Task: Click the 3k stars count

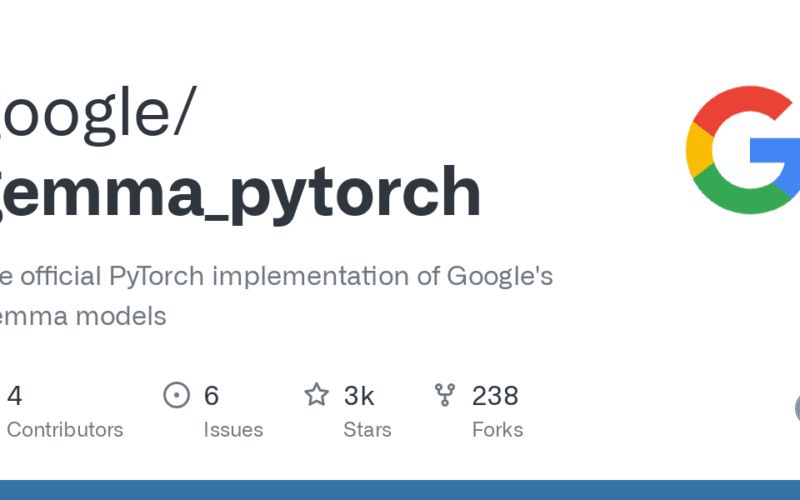Action: pos(359,396)
